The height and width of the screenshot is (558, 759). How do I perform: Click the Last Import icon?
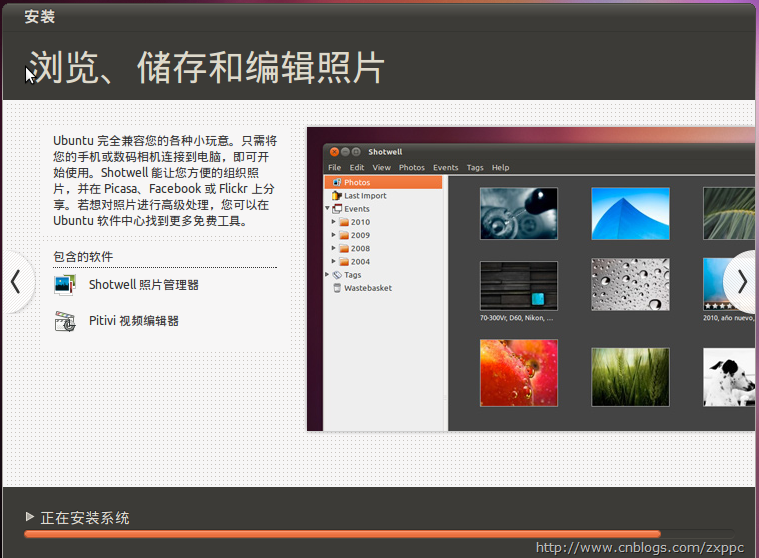pos(337,196)
